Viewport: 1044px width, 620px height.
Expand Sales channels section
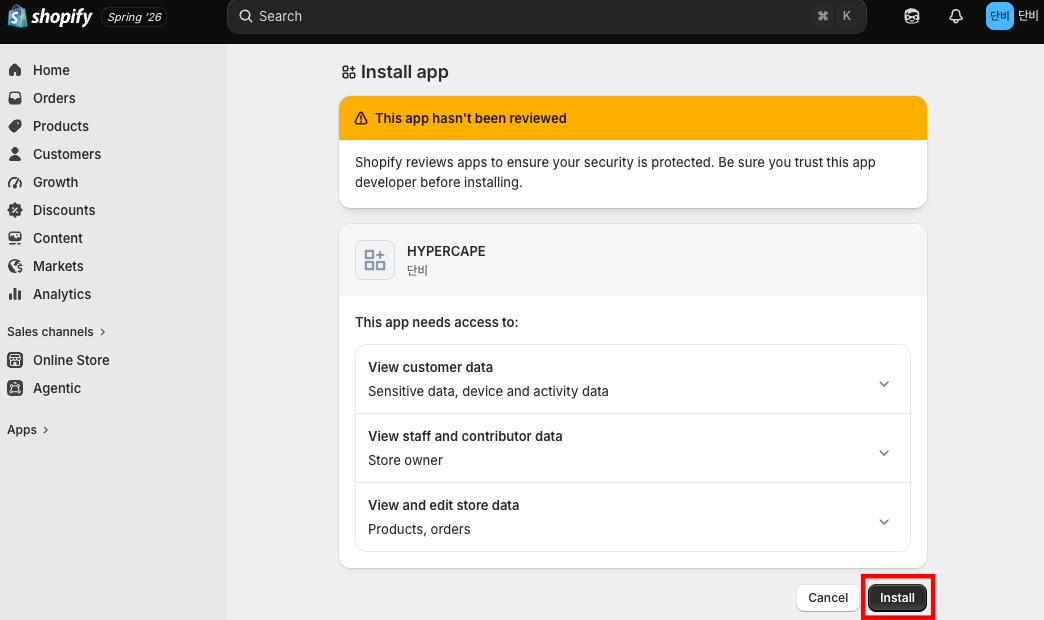57,331
